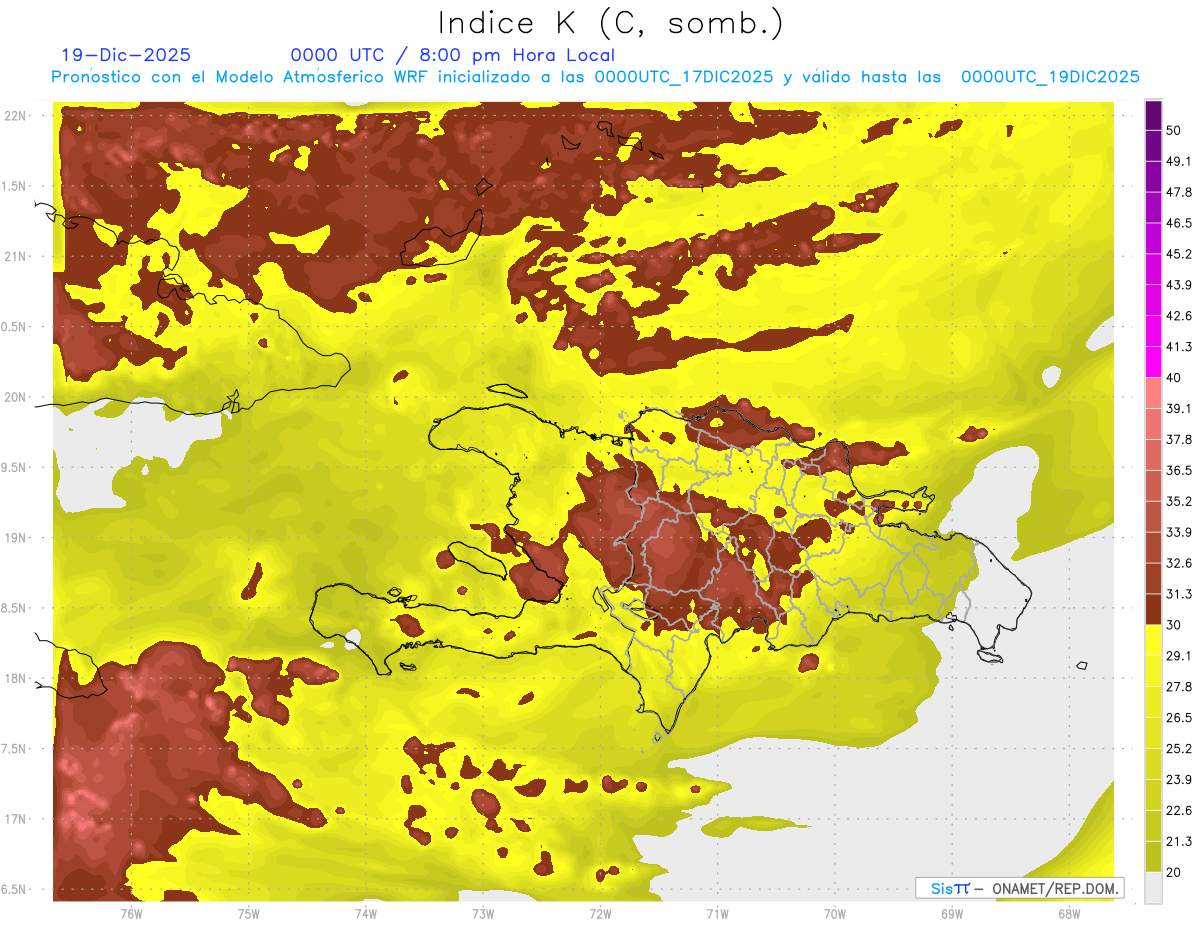Screen dimensions: 1200x927
Task: Click "0000 UTC / 8:00 pm Hora Local" text
Action: tap(452, 55)
